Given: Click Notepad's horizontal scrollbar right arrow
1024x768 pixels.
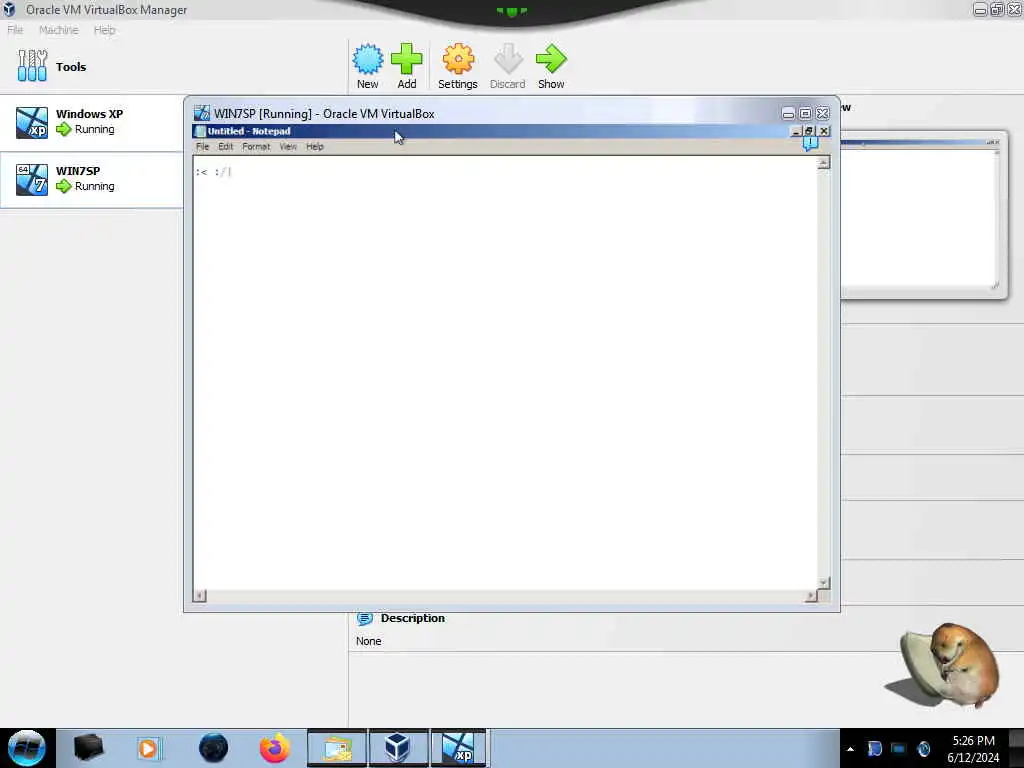Looking at the screenshot, I should [x=810, y=596].
